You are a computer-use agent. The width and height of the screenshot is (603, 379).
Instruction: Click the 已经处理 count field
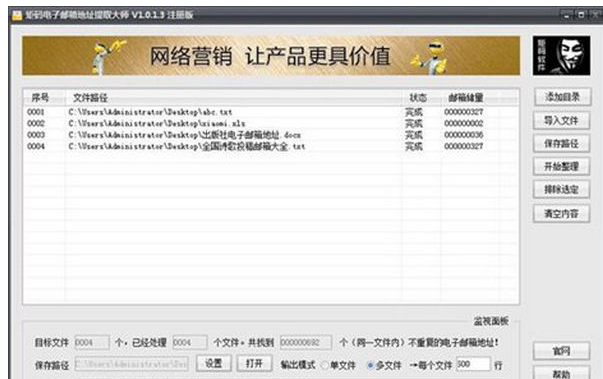190,342
